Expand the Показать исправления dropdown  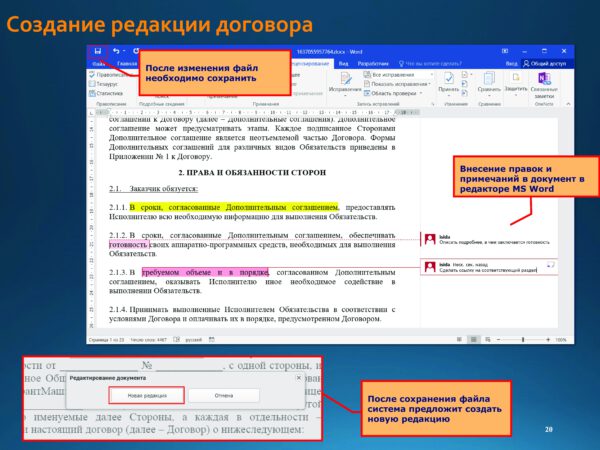click(x=395, y=84)
